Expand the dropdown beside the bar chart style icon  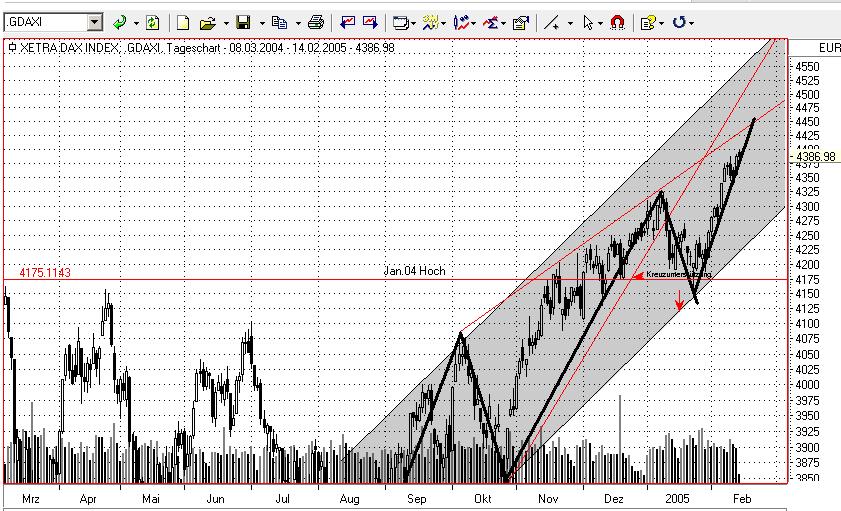pos(473,23)
